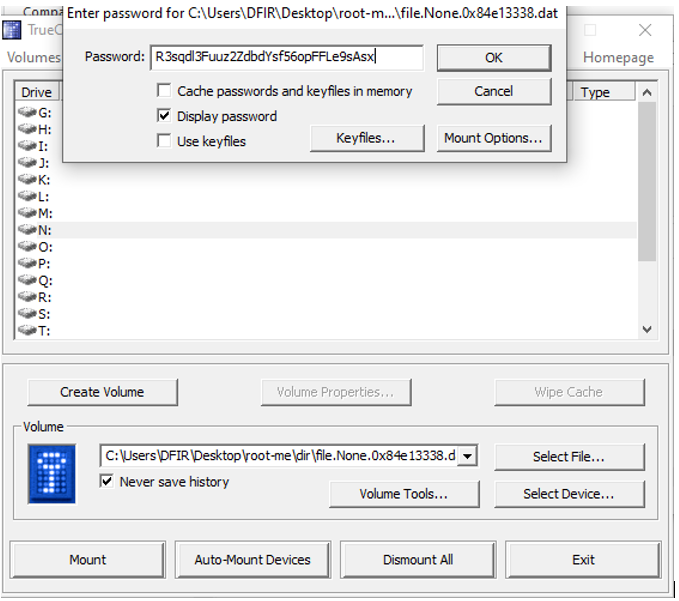Open the Volumes menu
Viewport: 679px width, 601px height.
[x=34, y=57]
